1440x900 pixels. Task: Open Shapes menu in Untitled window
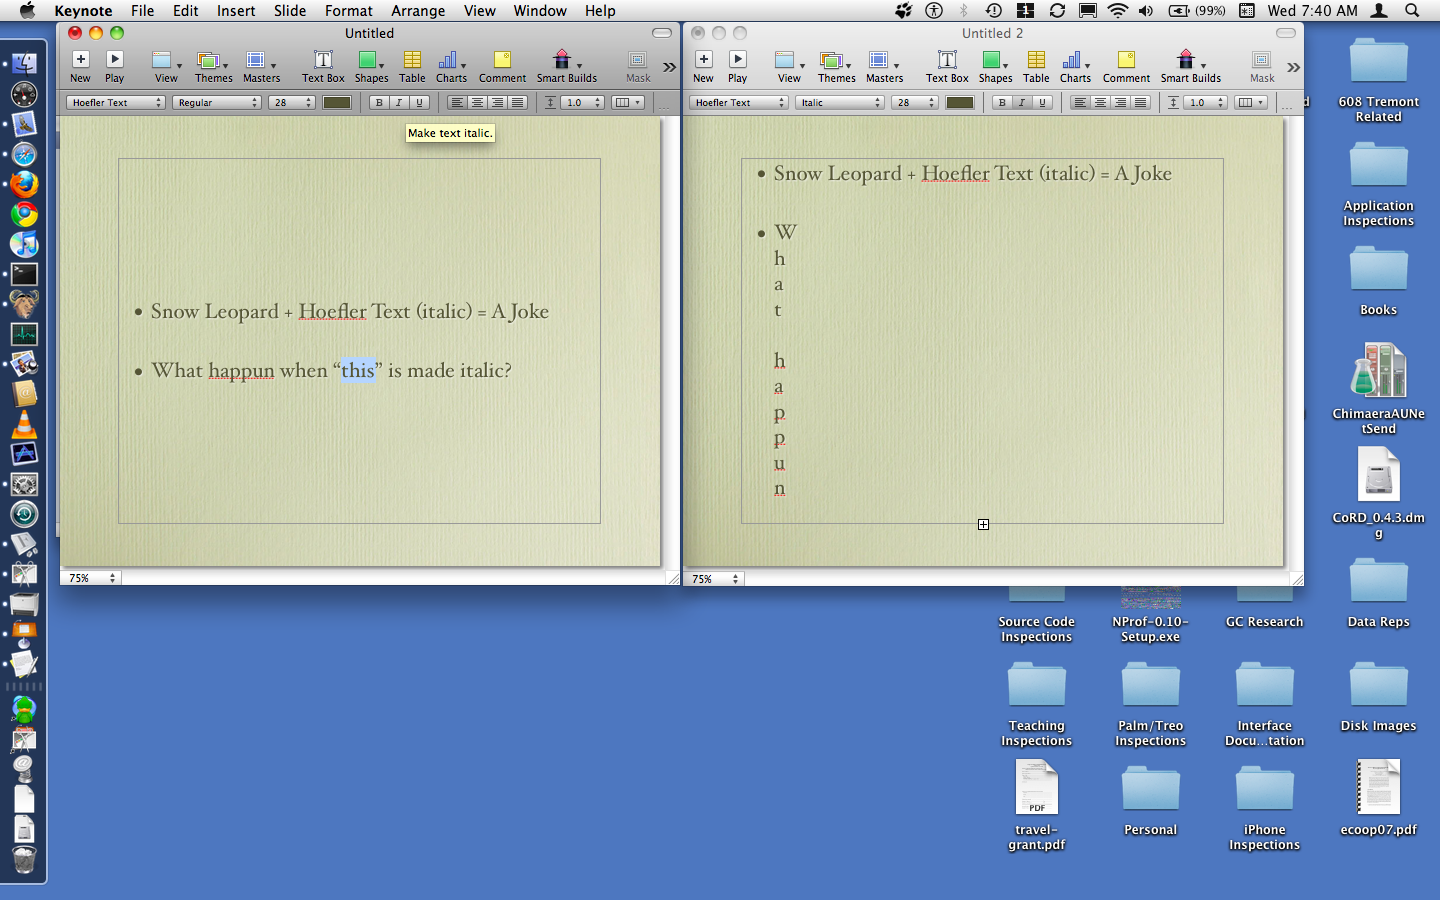point(371,66)
